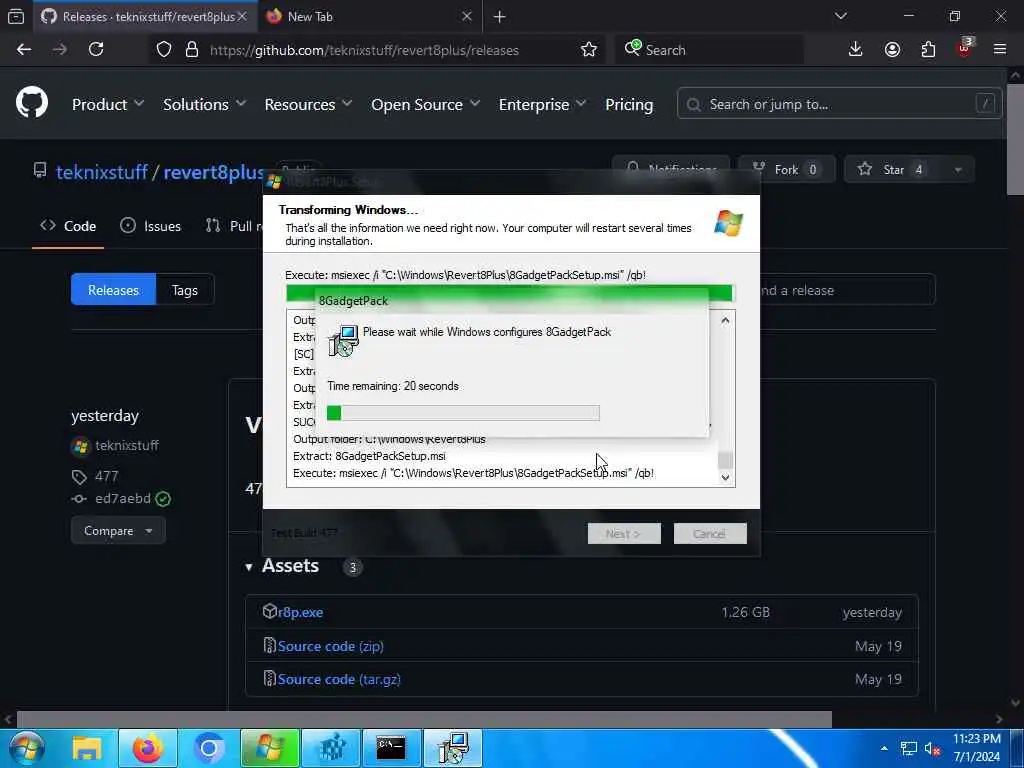This screenshot has width=1024, height=768.
Task: Click the command prompt taskbar icon
Action: coord(391,748)
